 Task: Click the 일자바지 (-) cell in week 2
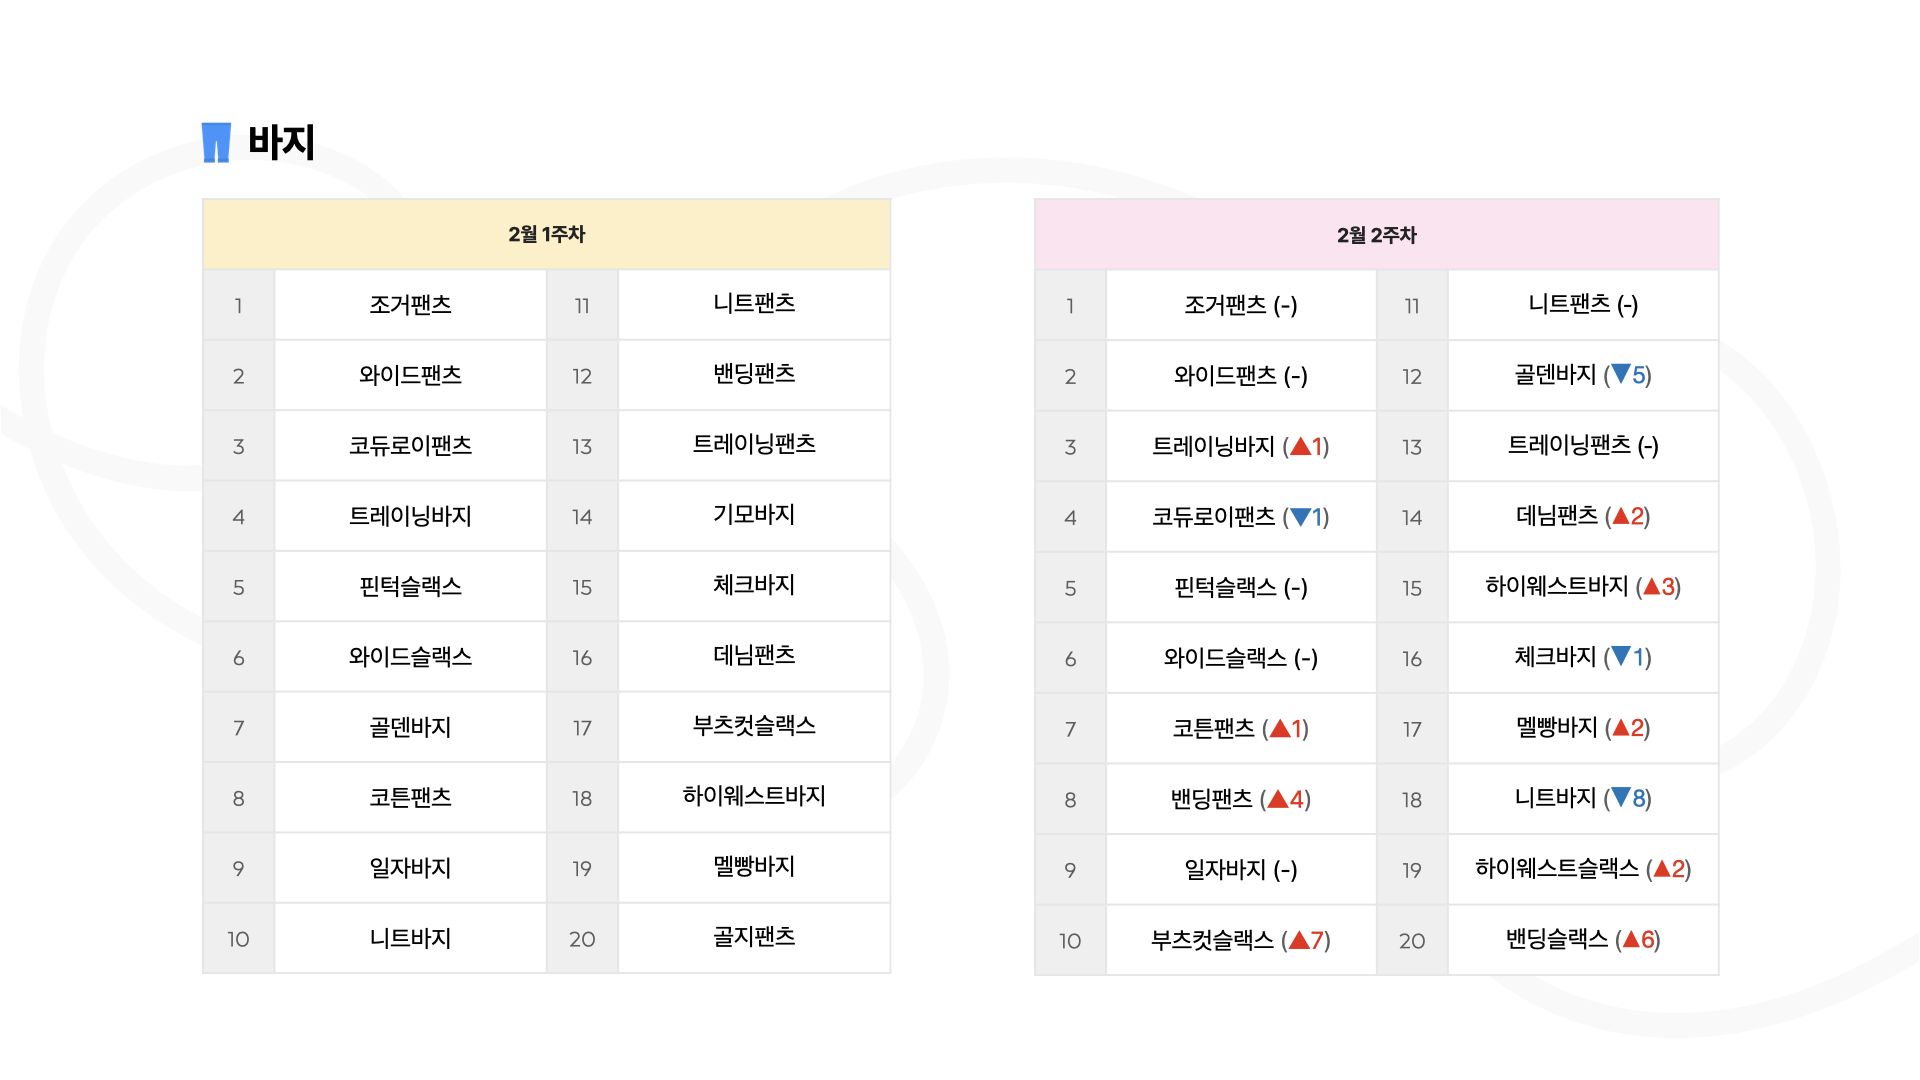tap(1241, 870)
